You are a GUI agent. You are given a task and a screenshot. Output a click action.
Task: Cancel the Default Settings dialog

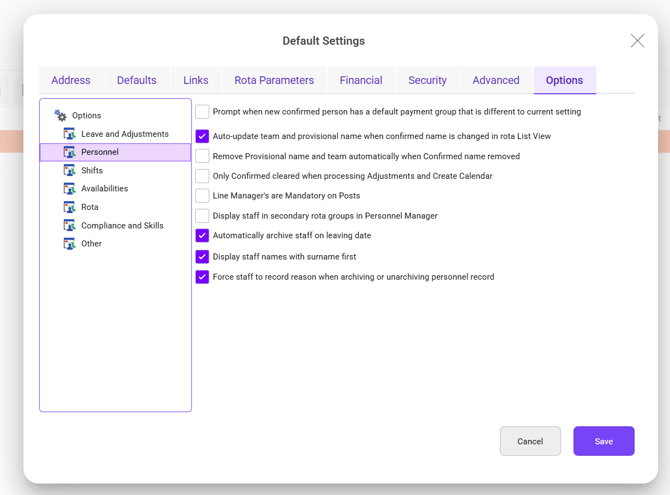(530, 441)
